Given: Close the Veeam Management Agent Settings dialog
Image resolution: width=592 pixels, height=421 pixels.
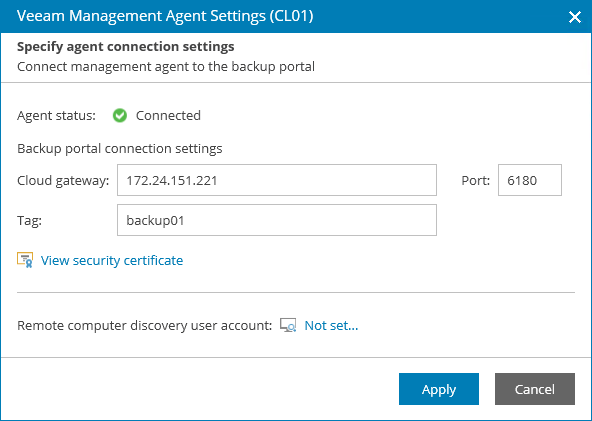Looking at the screenshot, I should point(575,17).
